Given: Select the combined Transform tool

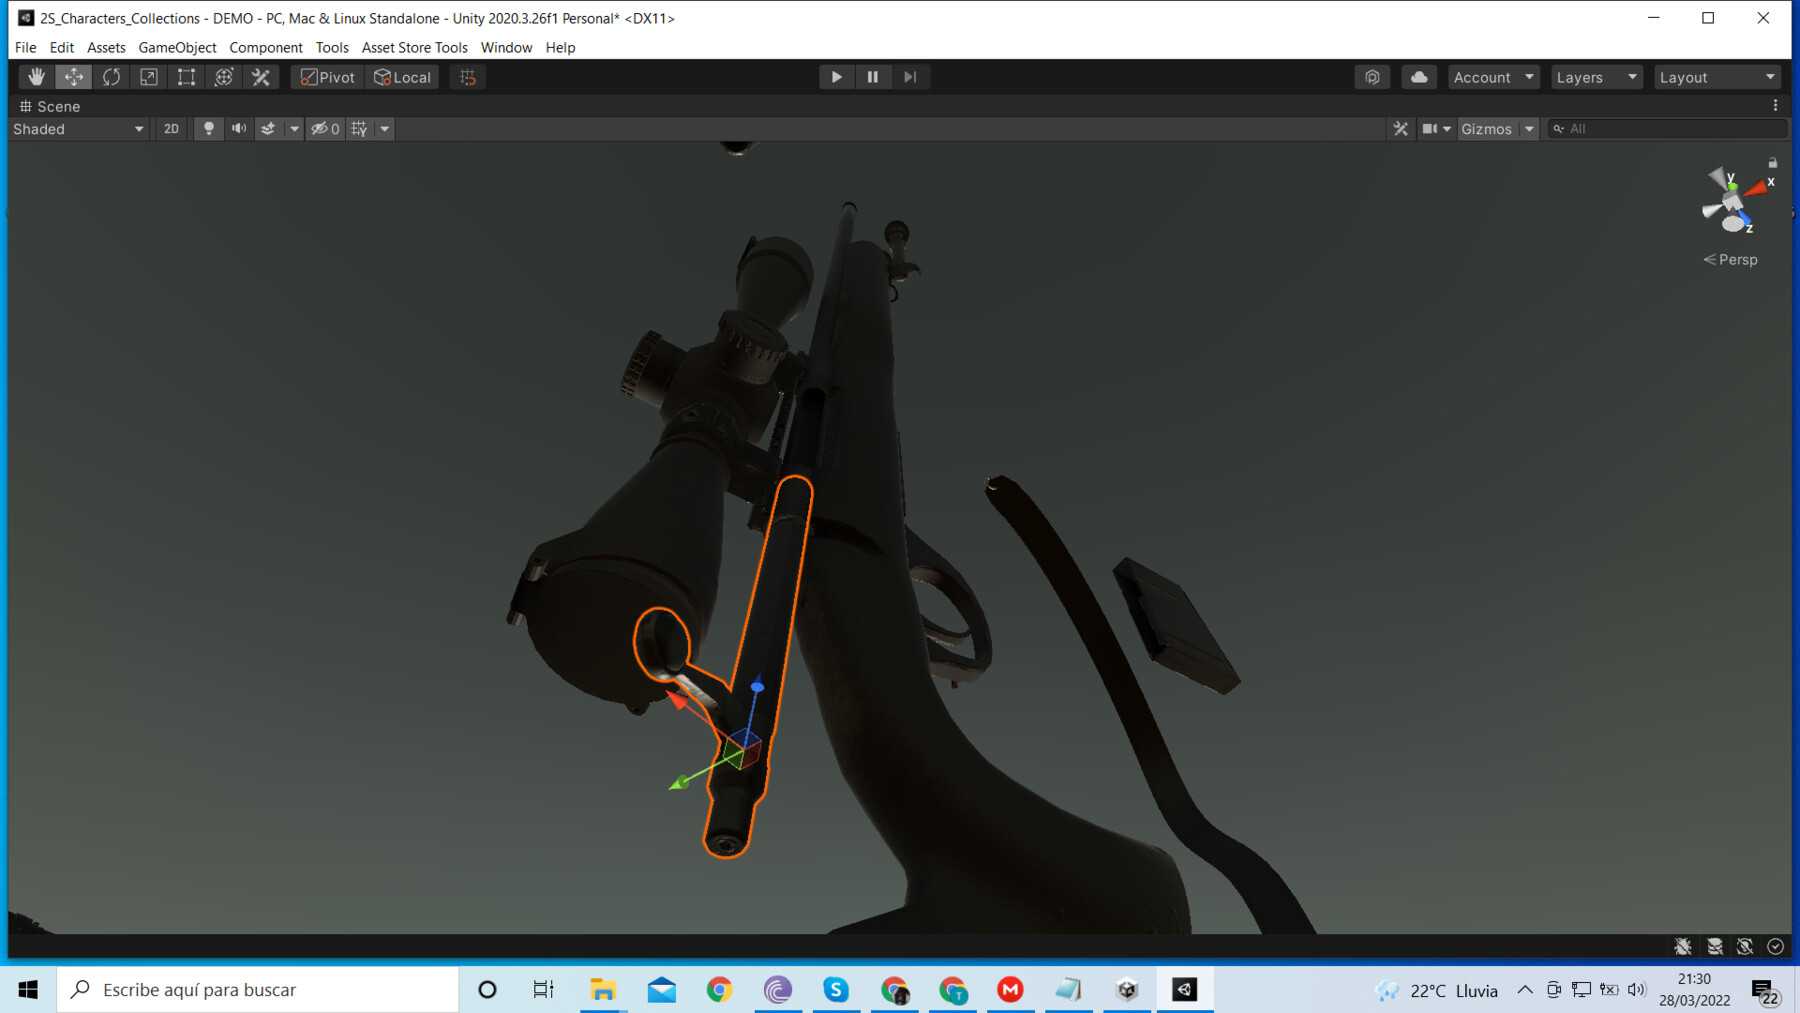Looking at the screenshot, I should tap(224, 77).
